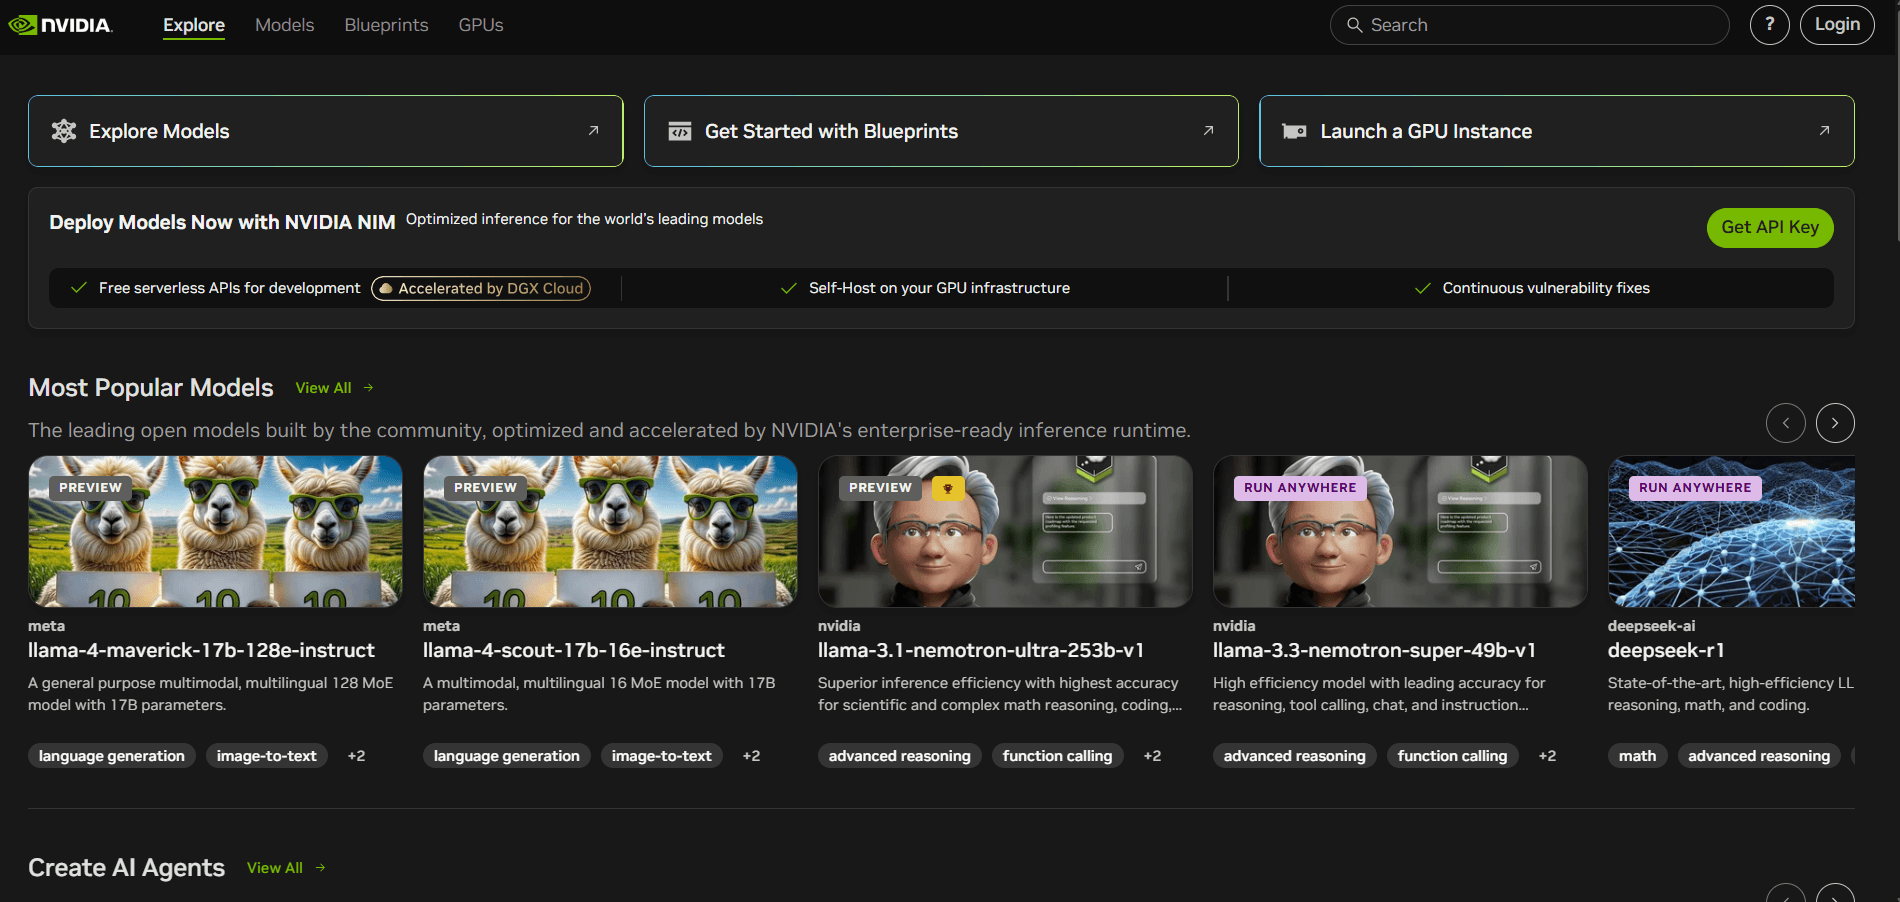
Task: Click the Accelerated by DGX Cloud badge
Action: pos(480,288)
